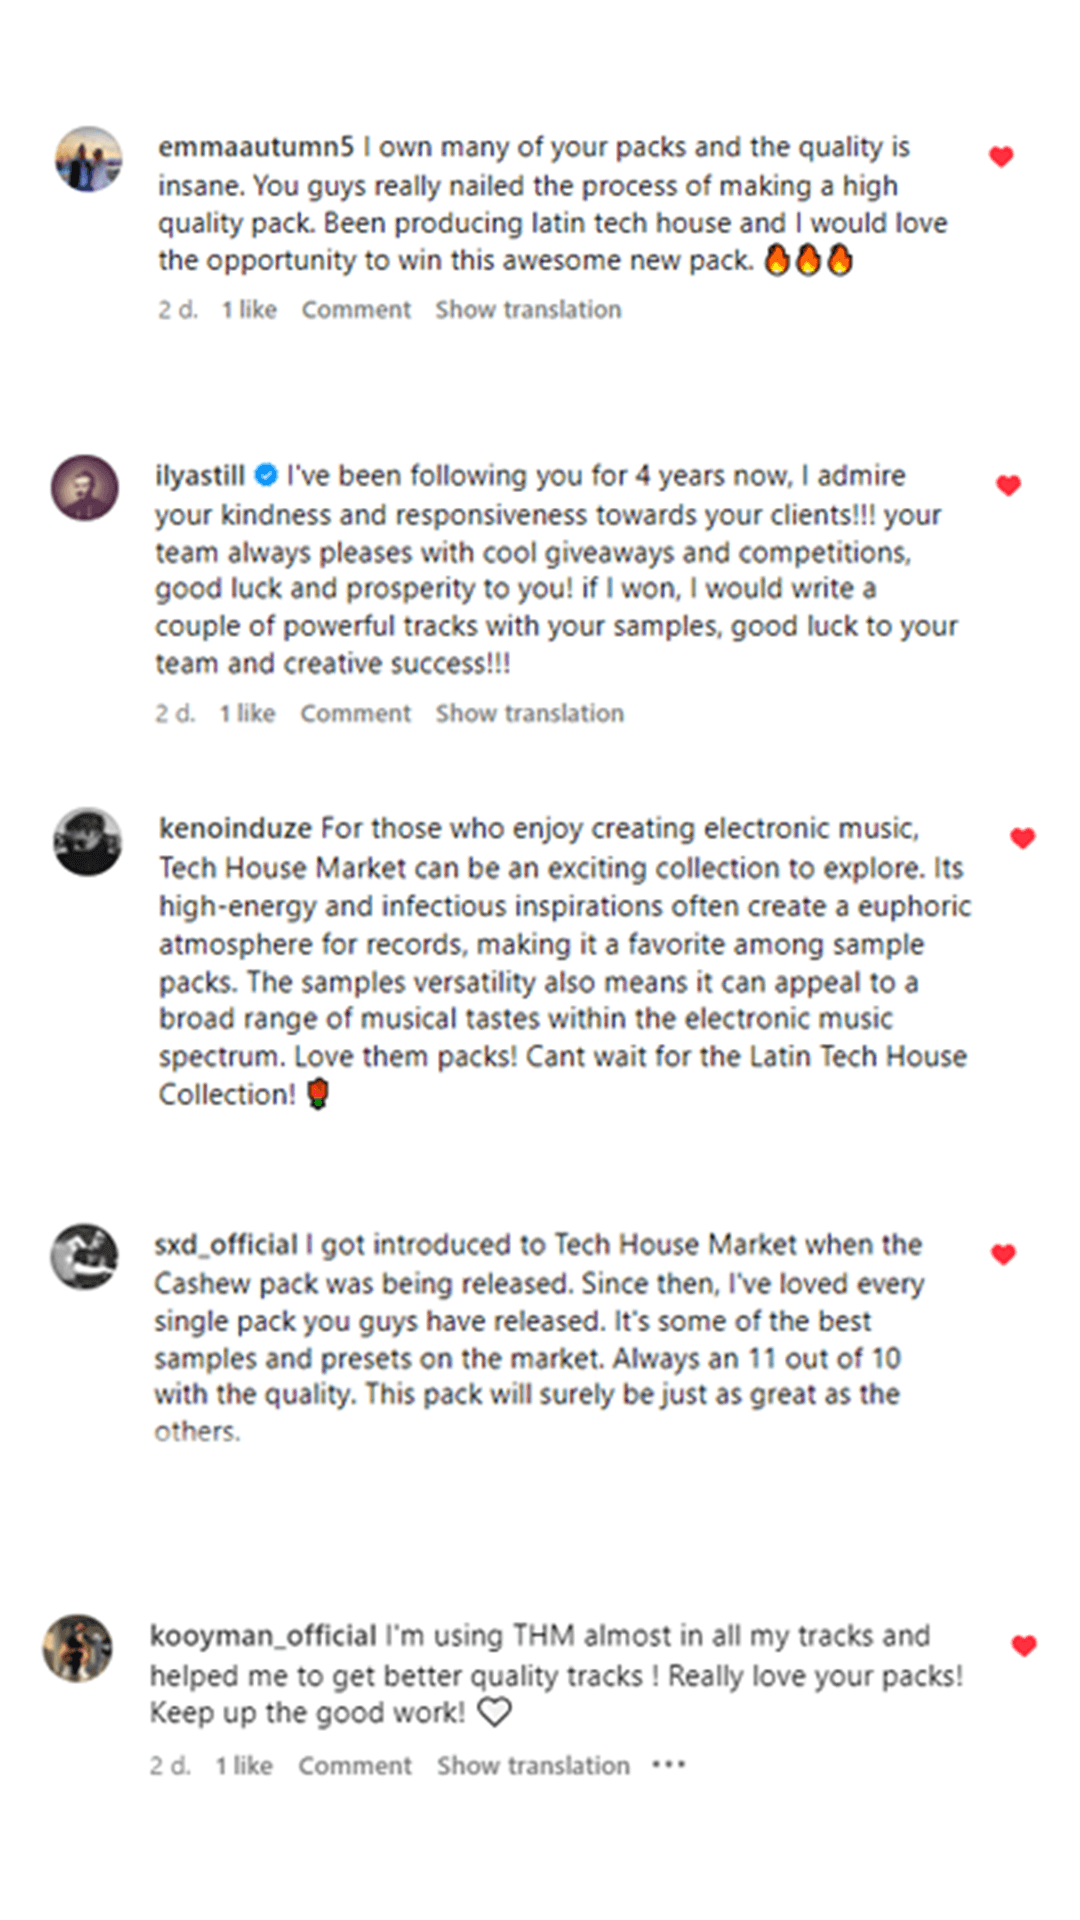The width and height of the screenshot is (1080, 1920).
Task: View 1 like on ilyastill's comment
Action: (247, 714)
